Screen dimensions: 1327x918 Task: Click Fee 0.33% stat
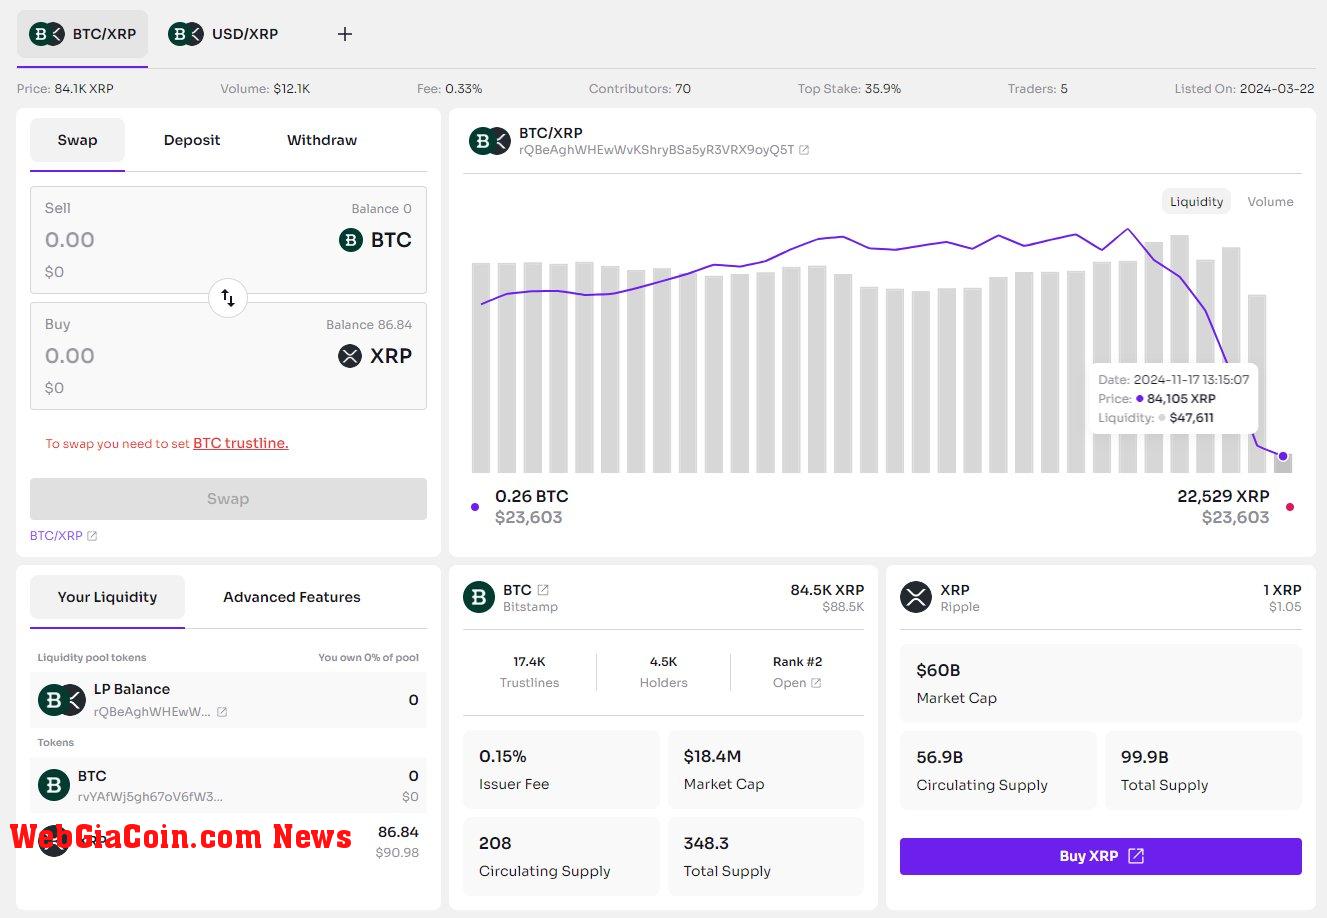[x=449, y=89]
